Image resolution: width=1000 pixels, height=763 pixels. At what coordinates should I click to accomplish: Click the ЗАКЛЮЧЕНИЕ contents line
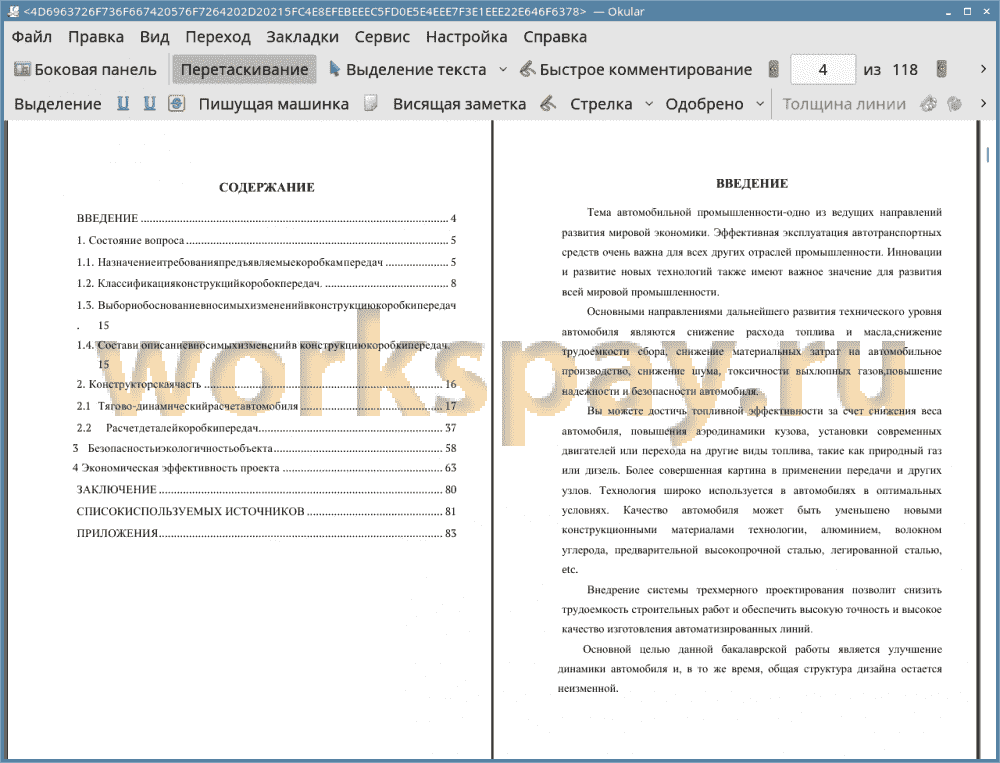(266, 489)
